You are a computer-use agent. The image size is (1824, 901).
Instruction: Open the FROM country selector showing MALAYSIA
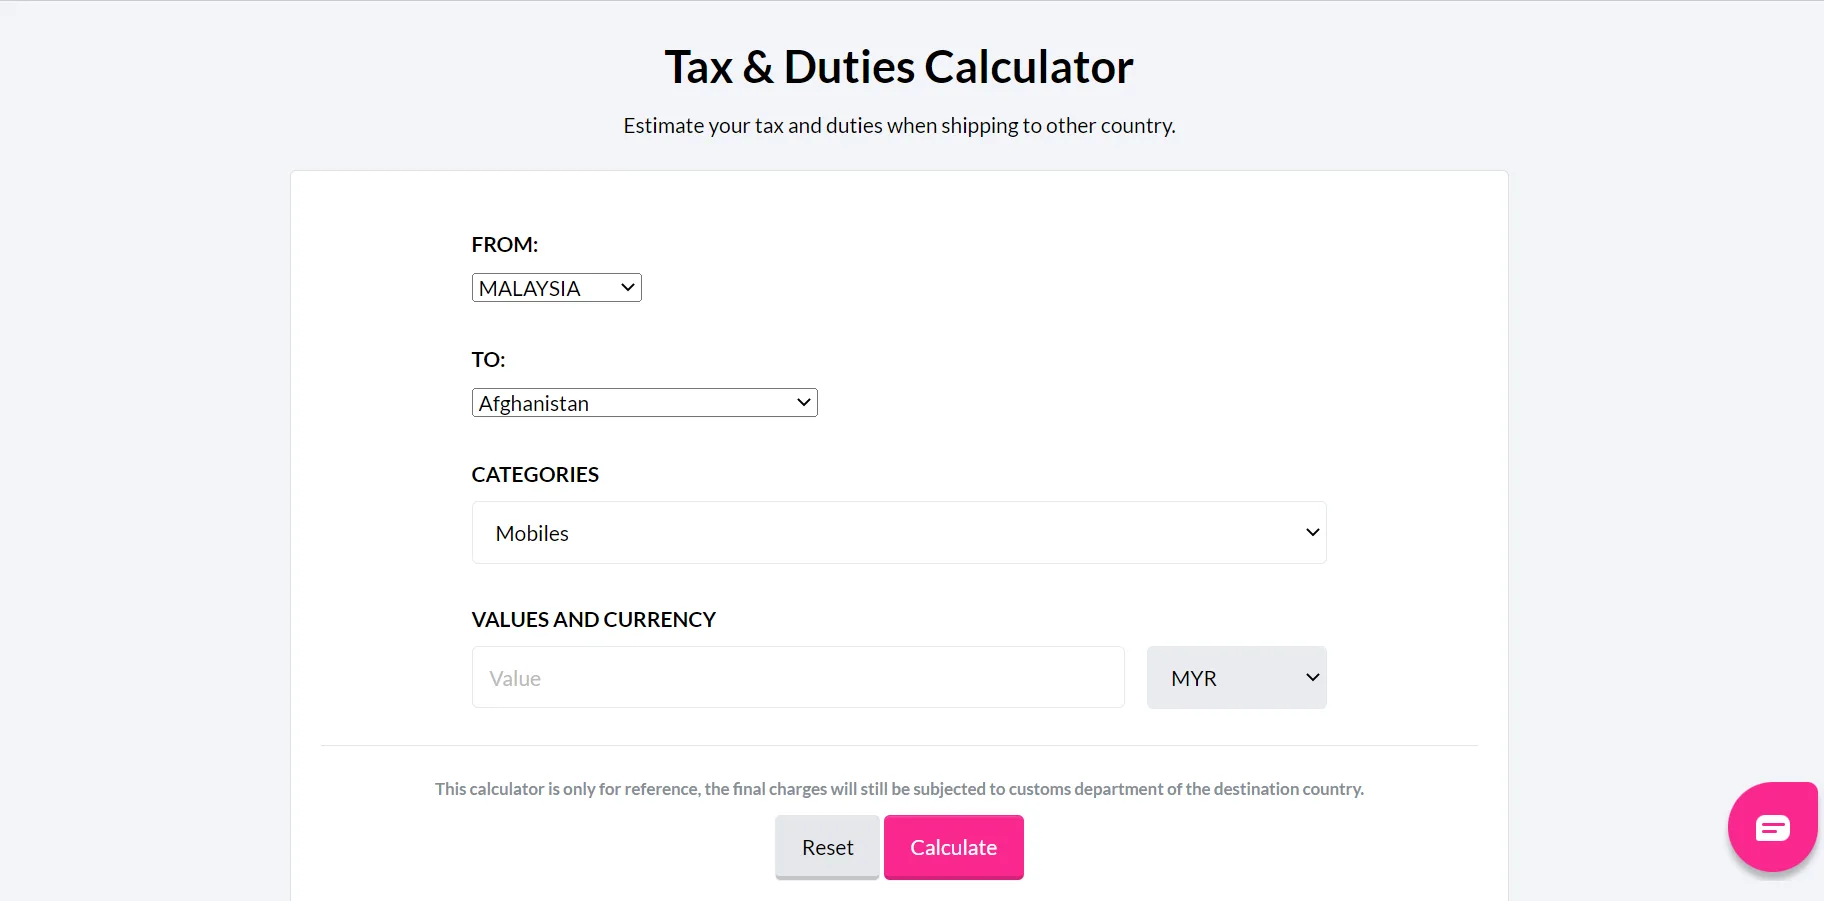[545, 287]
